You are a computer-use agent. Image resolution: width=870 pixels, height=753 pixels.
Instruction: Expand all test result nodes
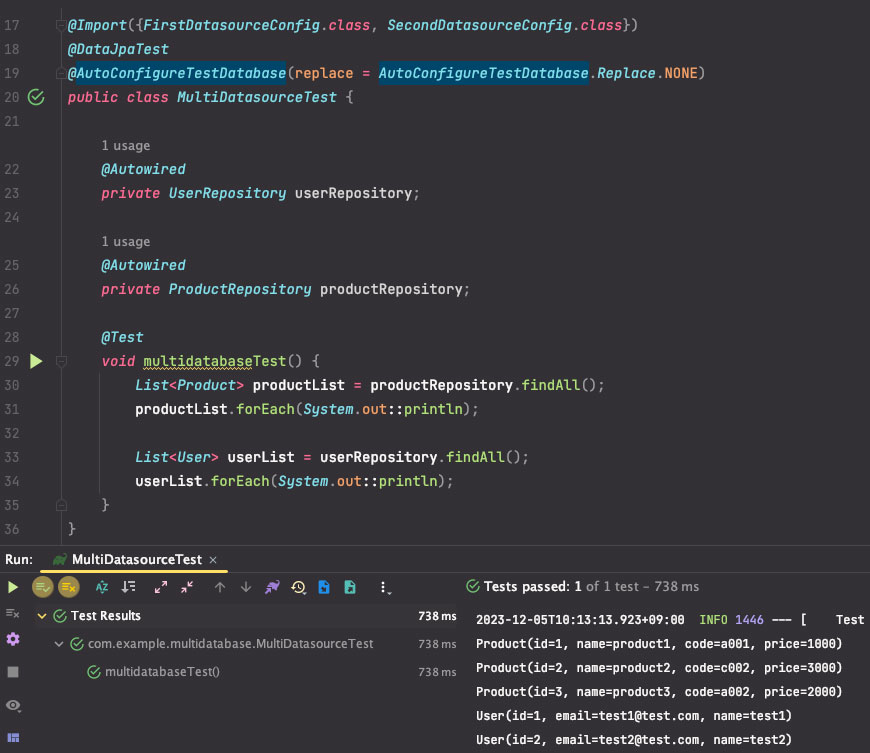click(x=161, y=587)
